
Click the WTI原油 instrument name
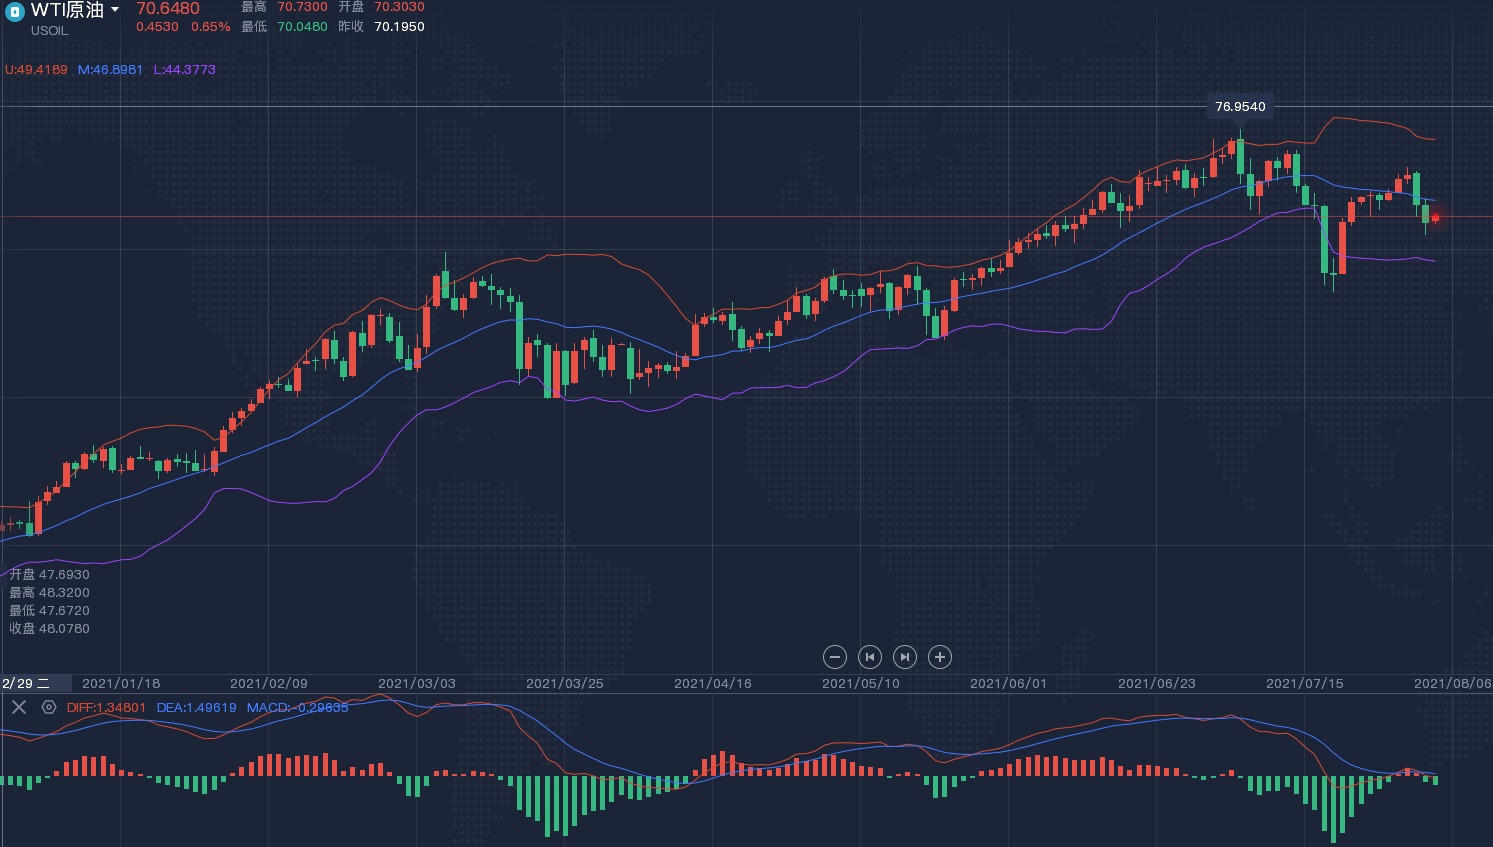(x=67, y=10)
